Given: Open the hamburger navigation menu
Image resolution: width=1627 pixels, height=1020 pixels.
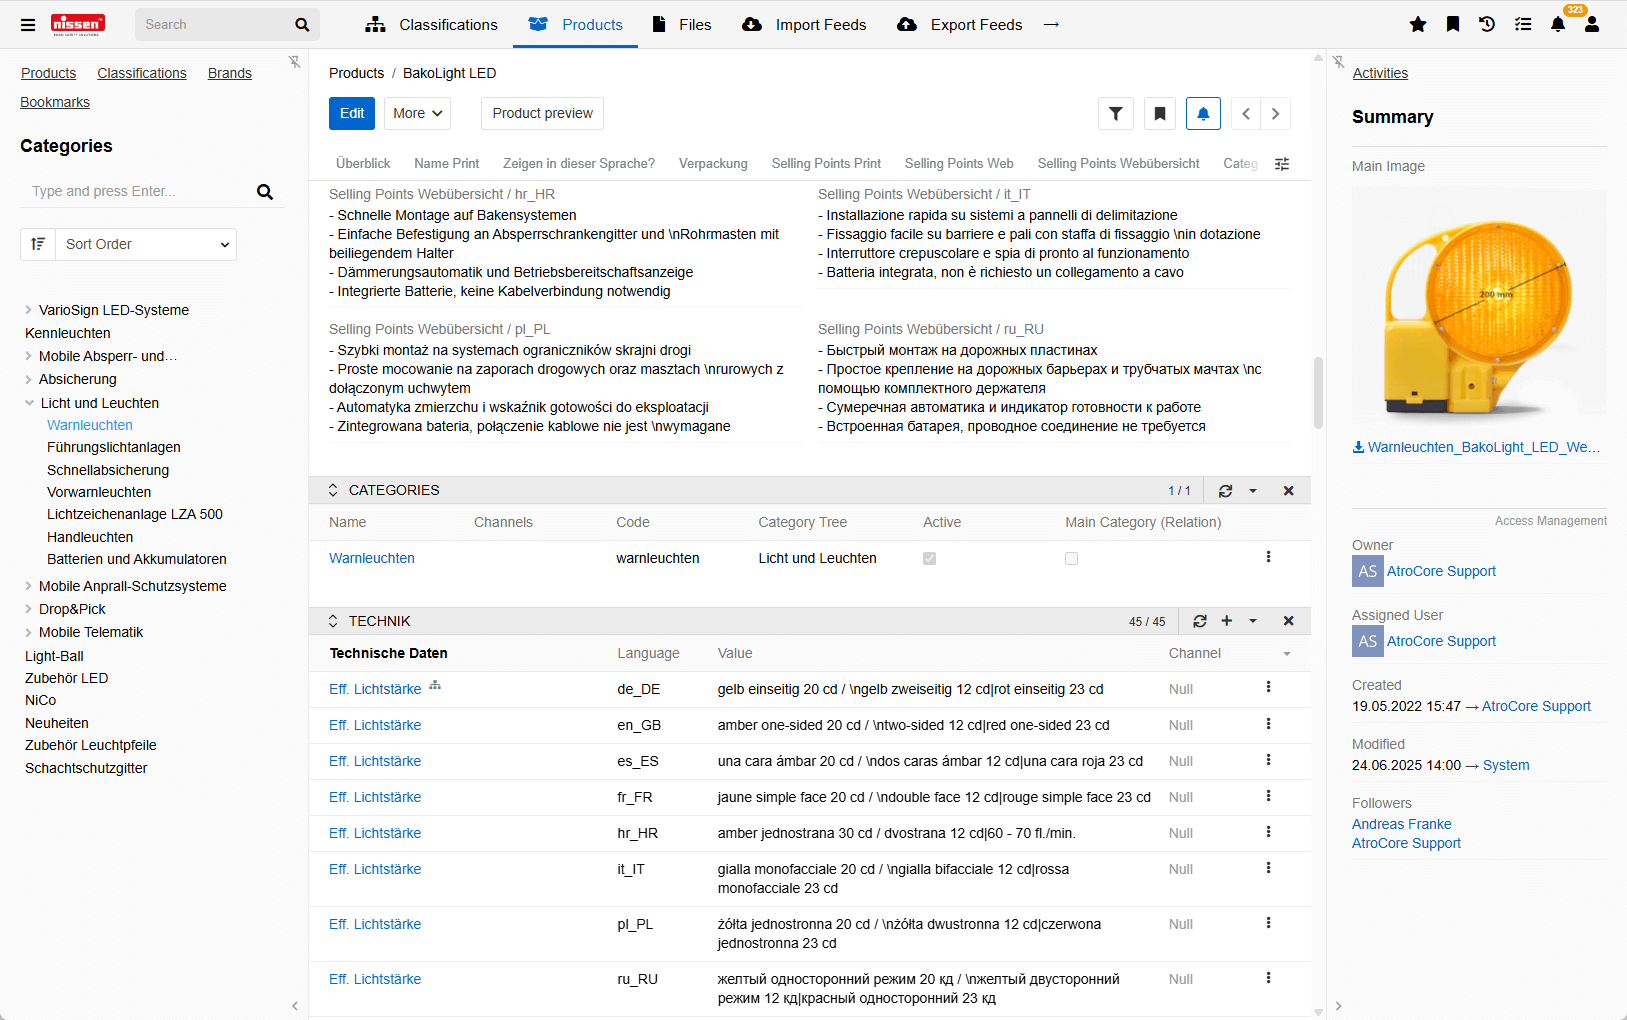Looking at the screenshot, I should (x=28, y=25).
